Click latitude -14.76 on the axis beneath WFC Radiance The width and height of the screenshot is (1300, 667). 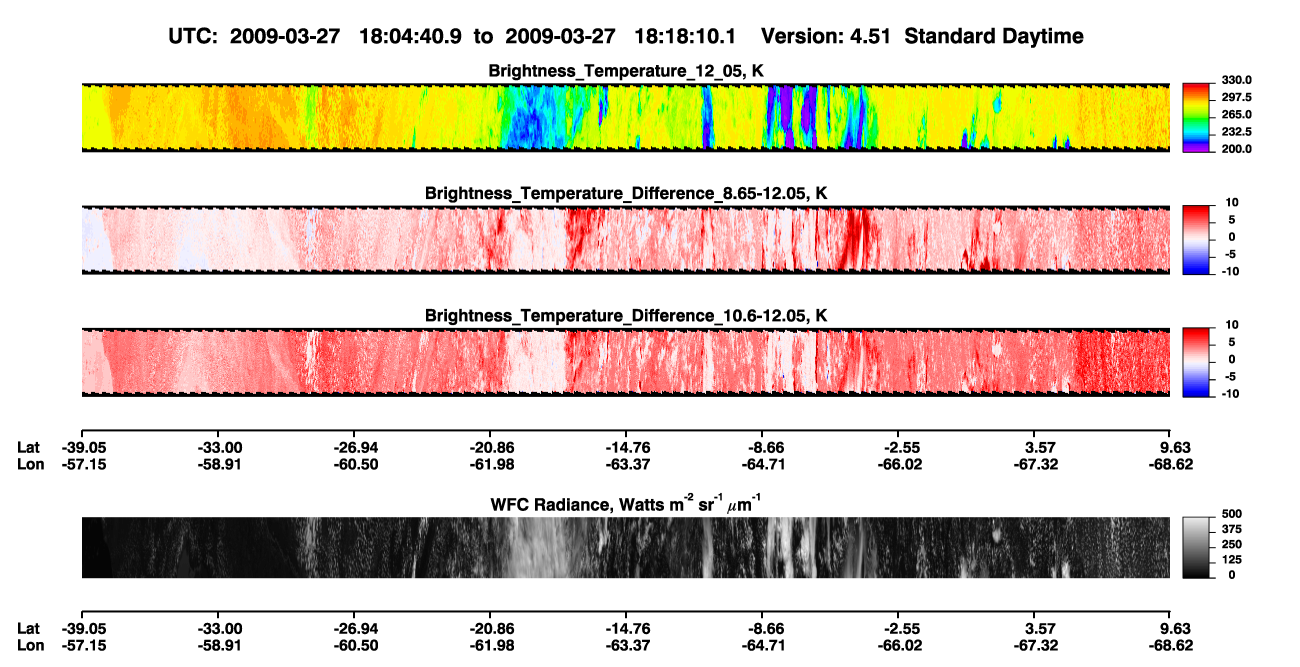(626, 628)
